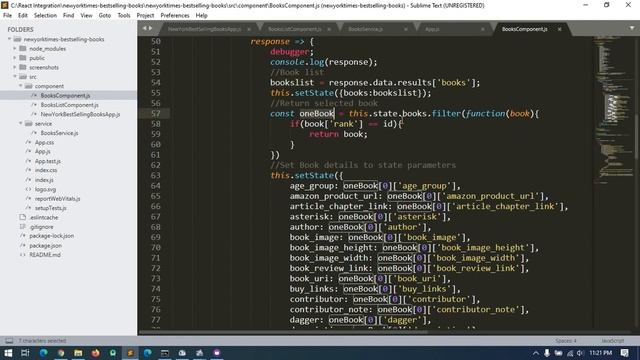Open the Tools menu

coord(124,16)
